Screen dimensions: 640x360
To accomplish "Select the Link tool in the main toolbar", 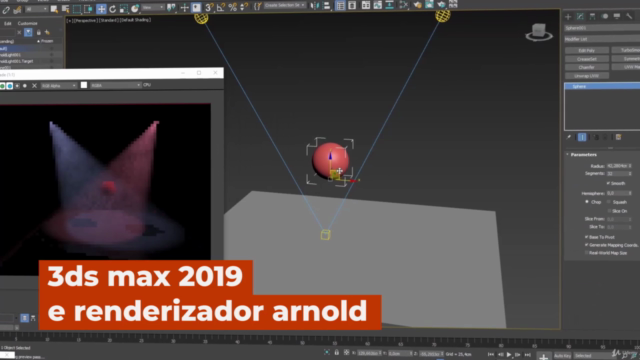I will [6, 9].
